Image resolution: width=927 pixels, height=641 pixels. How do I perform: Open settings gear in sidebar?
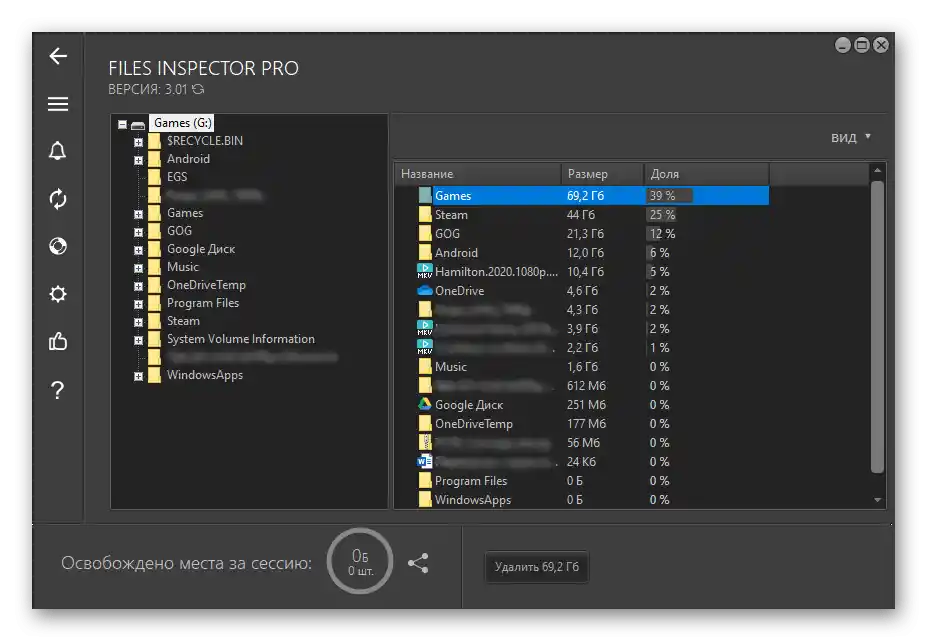point(58,294)
